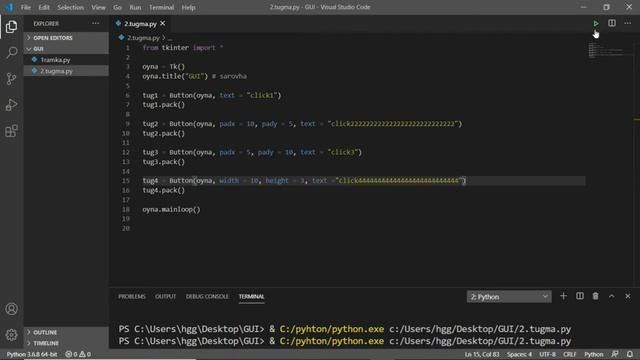Split the terminal panel
Viewport: 640px width, 360px height.
tap(580, 296)
